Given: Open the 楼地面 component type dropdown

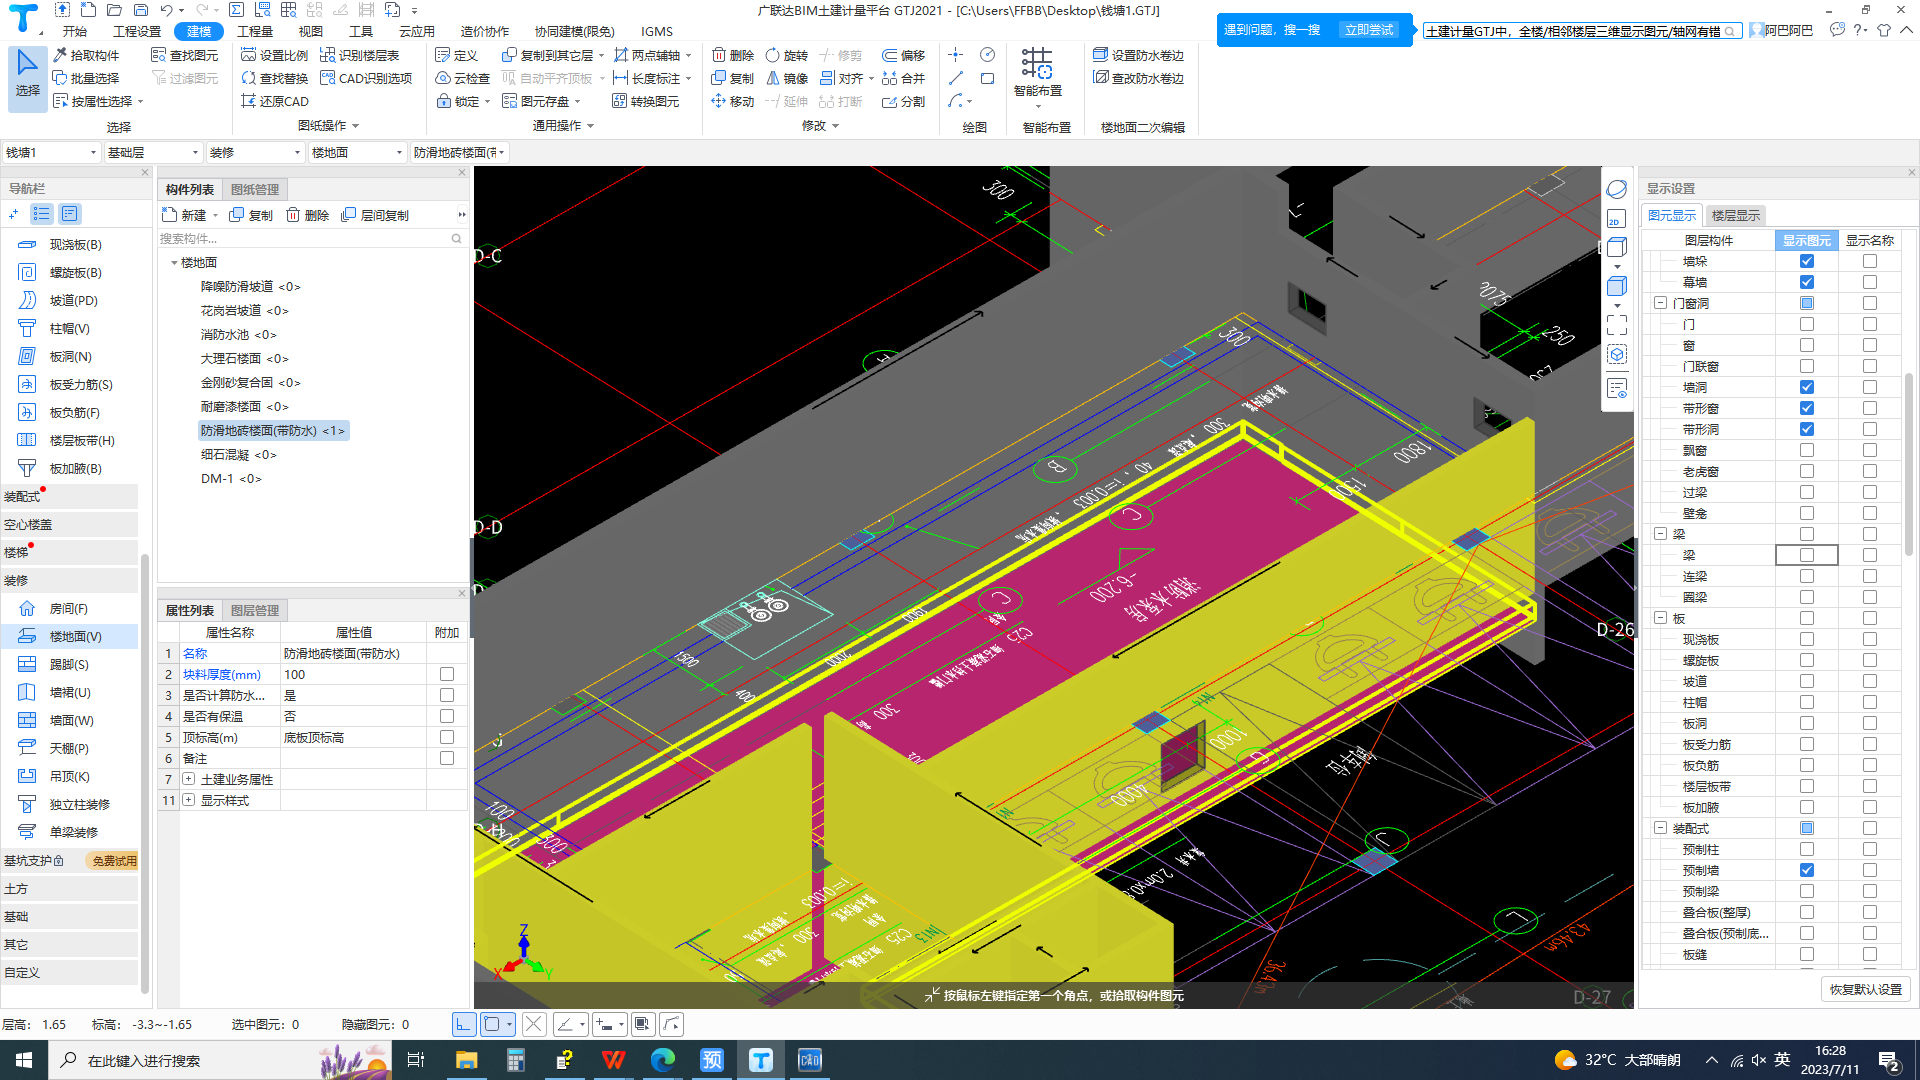Looking at the screenshot, I should coord(357,152).
